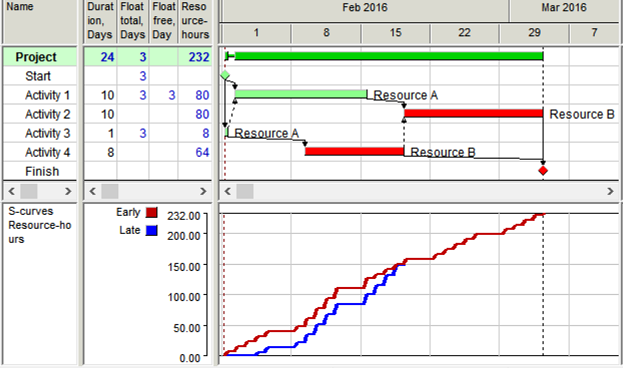Click the S-curves Resource-hours panel label
The height and width of the screenshot is (369, 627).
click(x=39, y=225)
